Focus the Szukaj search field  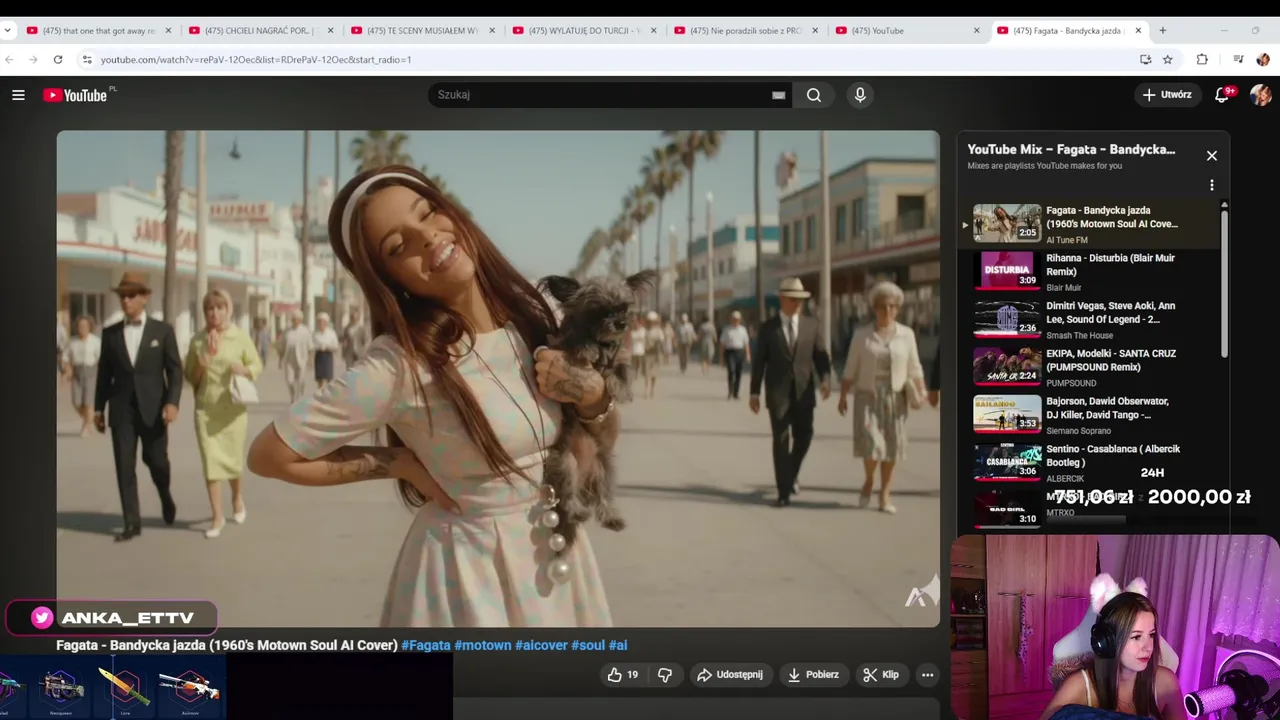click(x=600, y=95)
